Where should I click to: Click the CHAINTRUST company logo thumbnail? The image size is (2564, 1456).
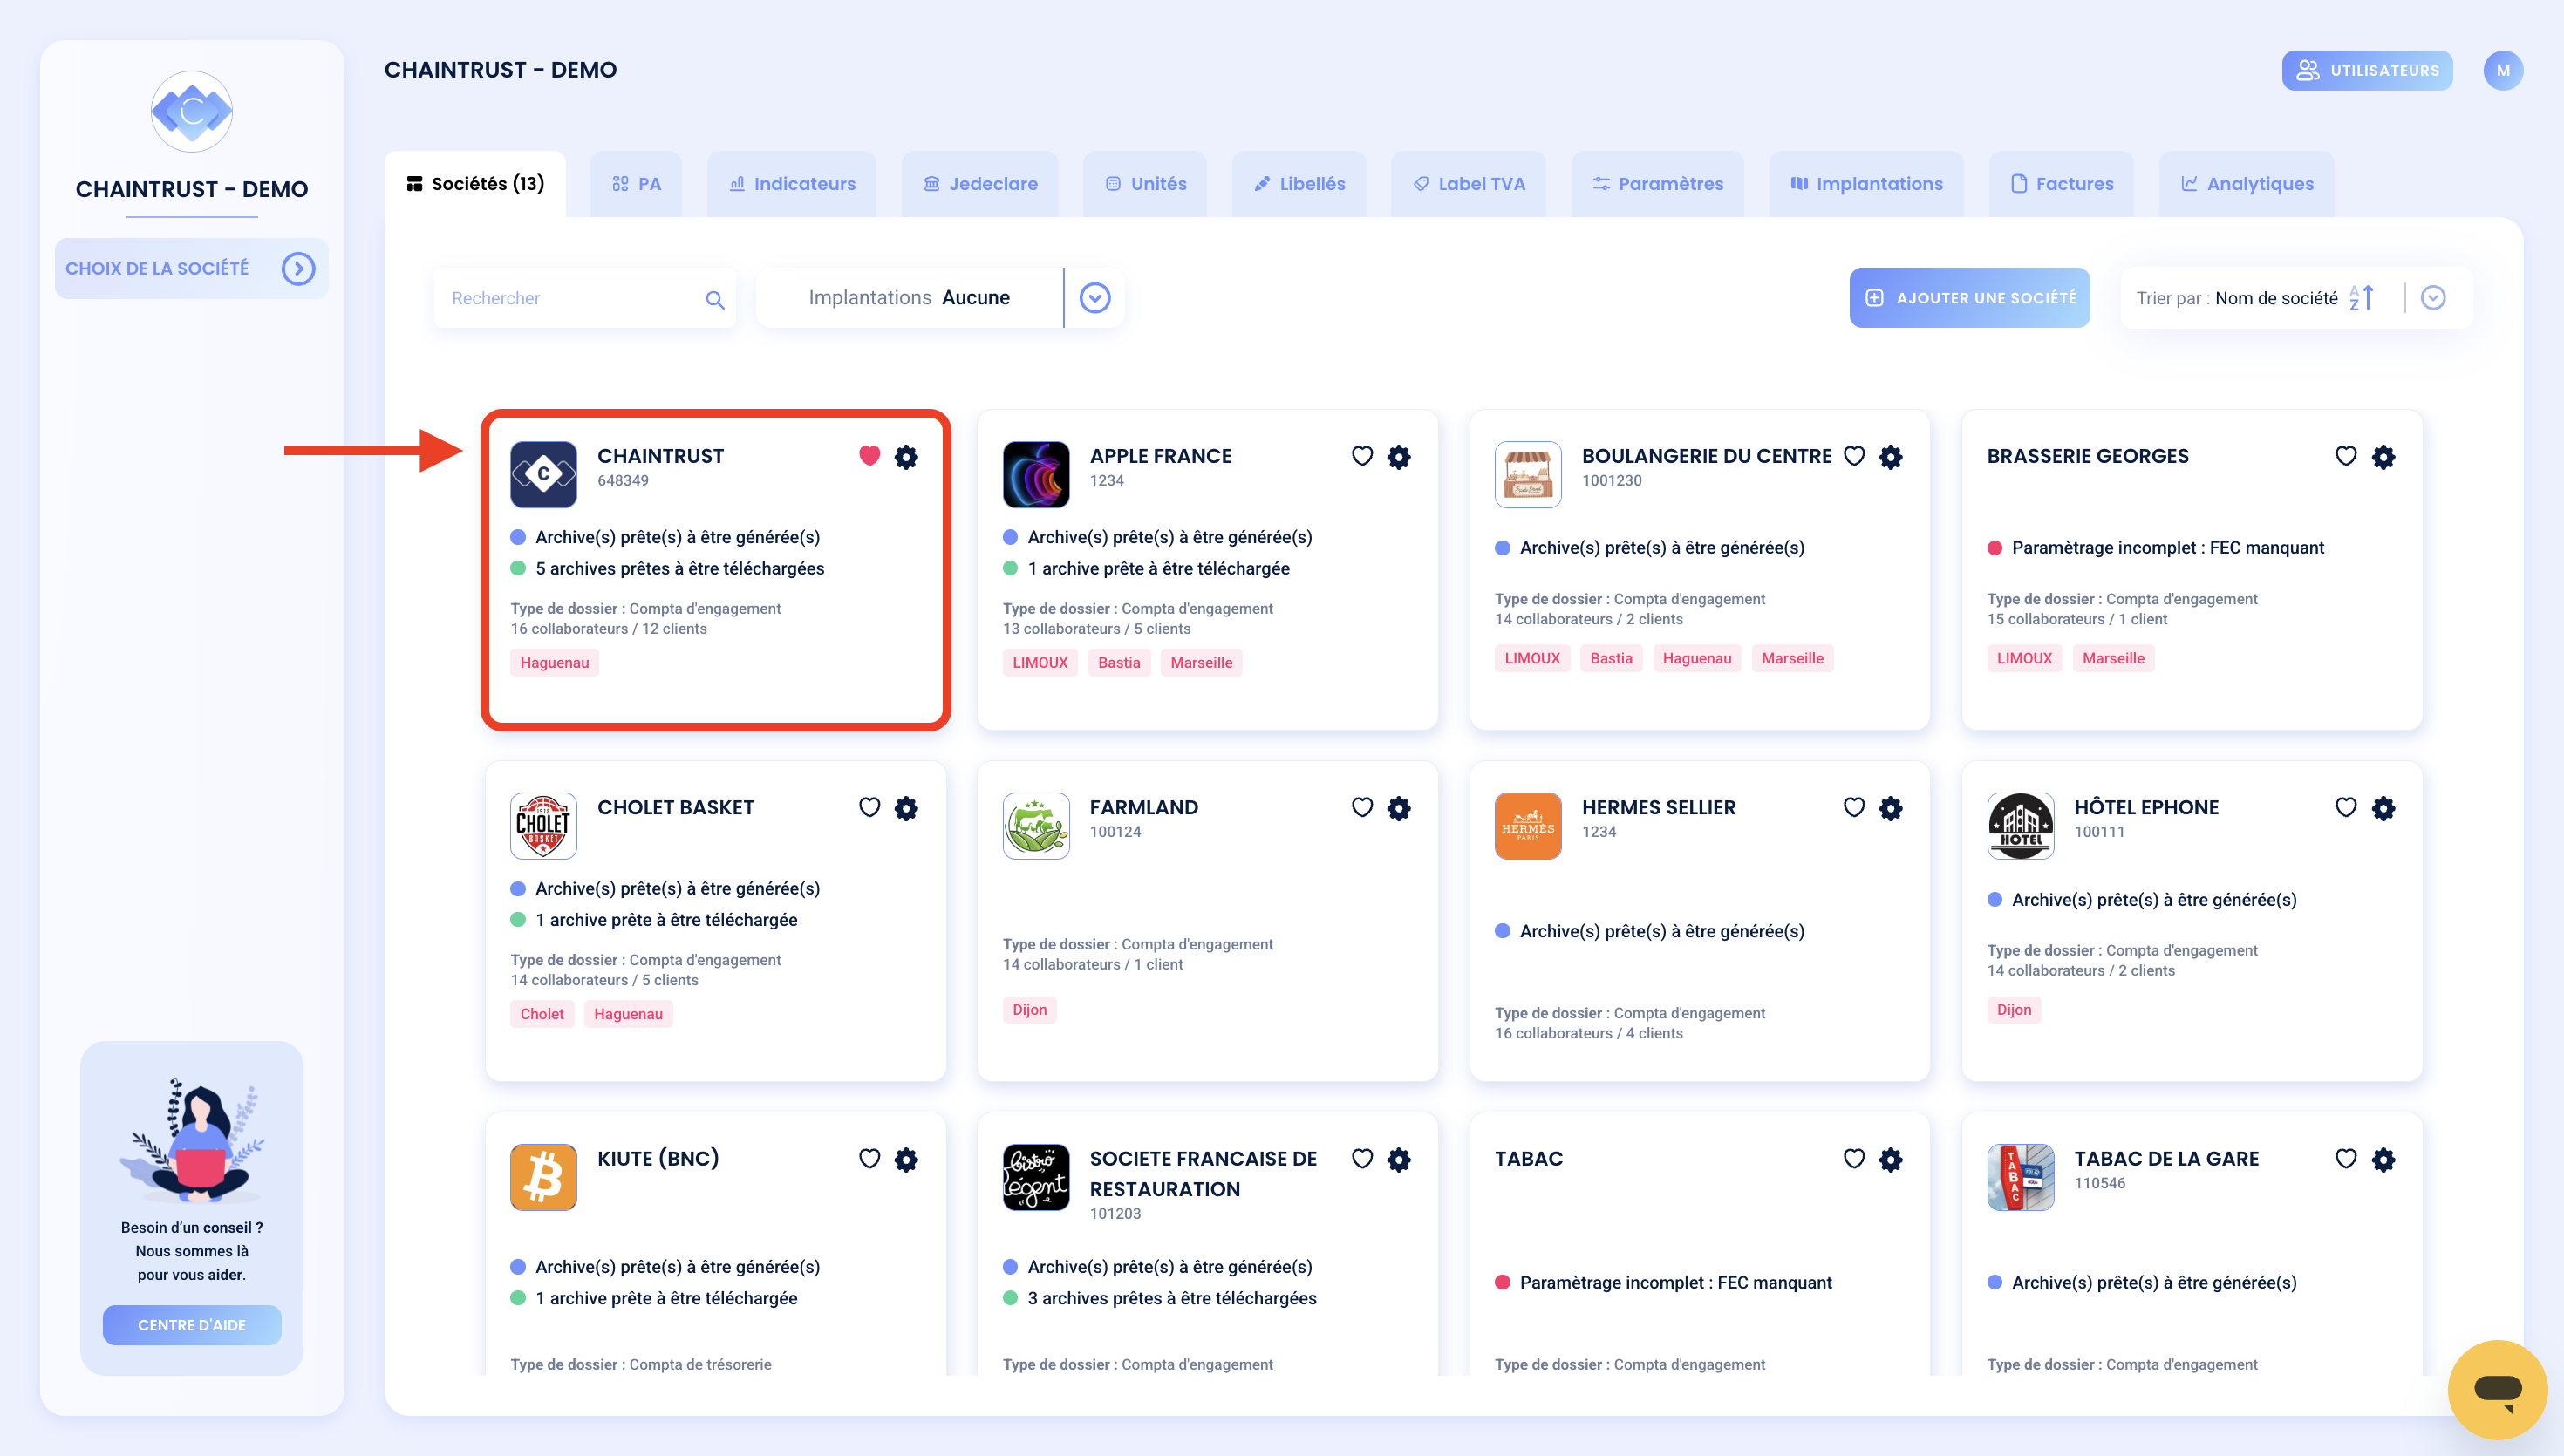point(544,474)
